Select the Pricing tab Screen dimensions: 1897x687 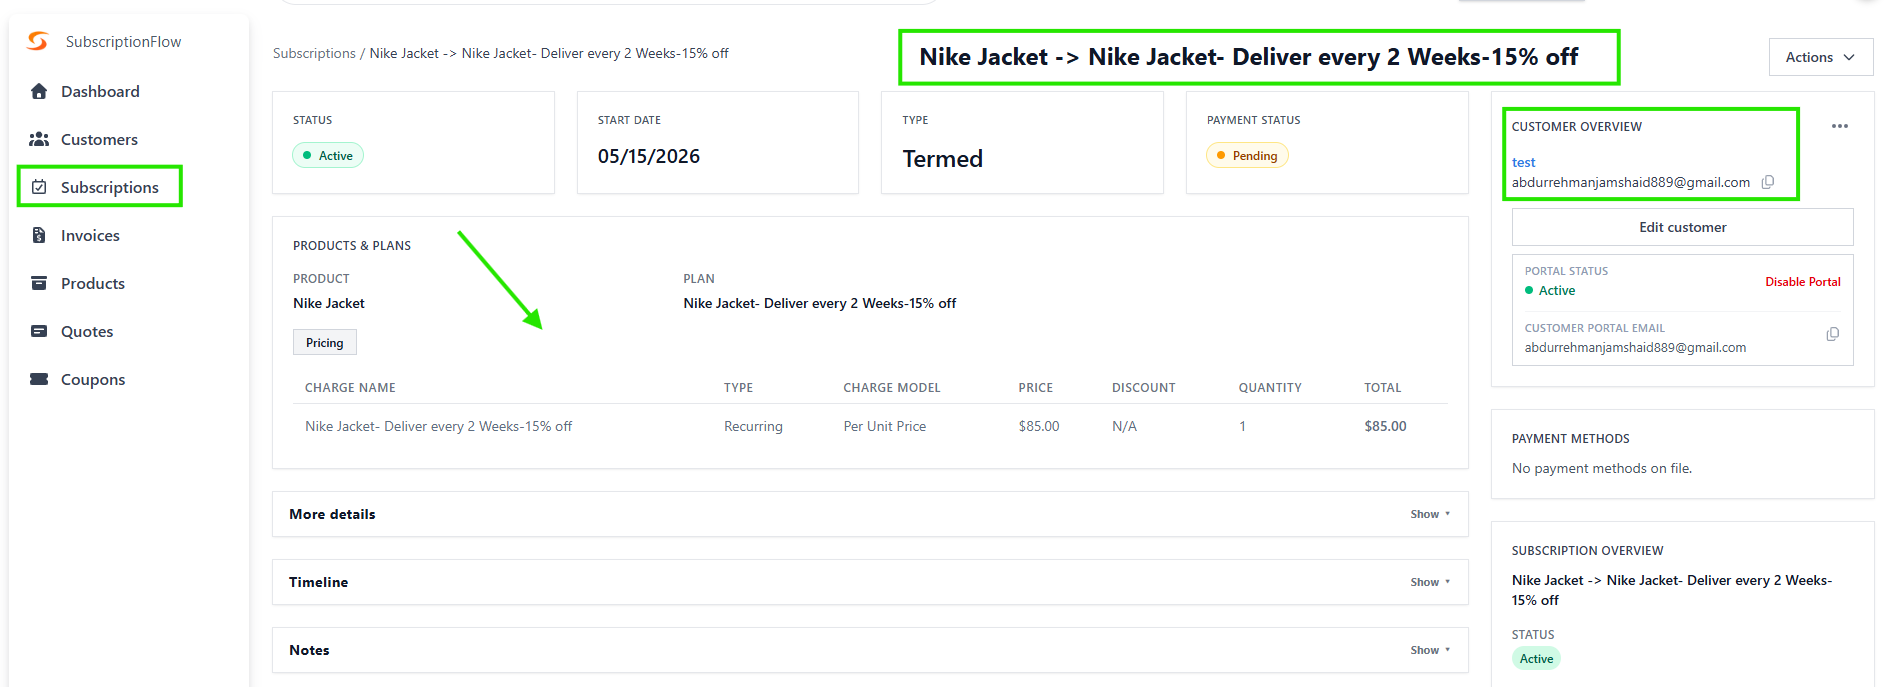click(x=324, y=342)
